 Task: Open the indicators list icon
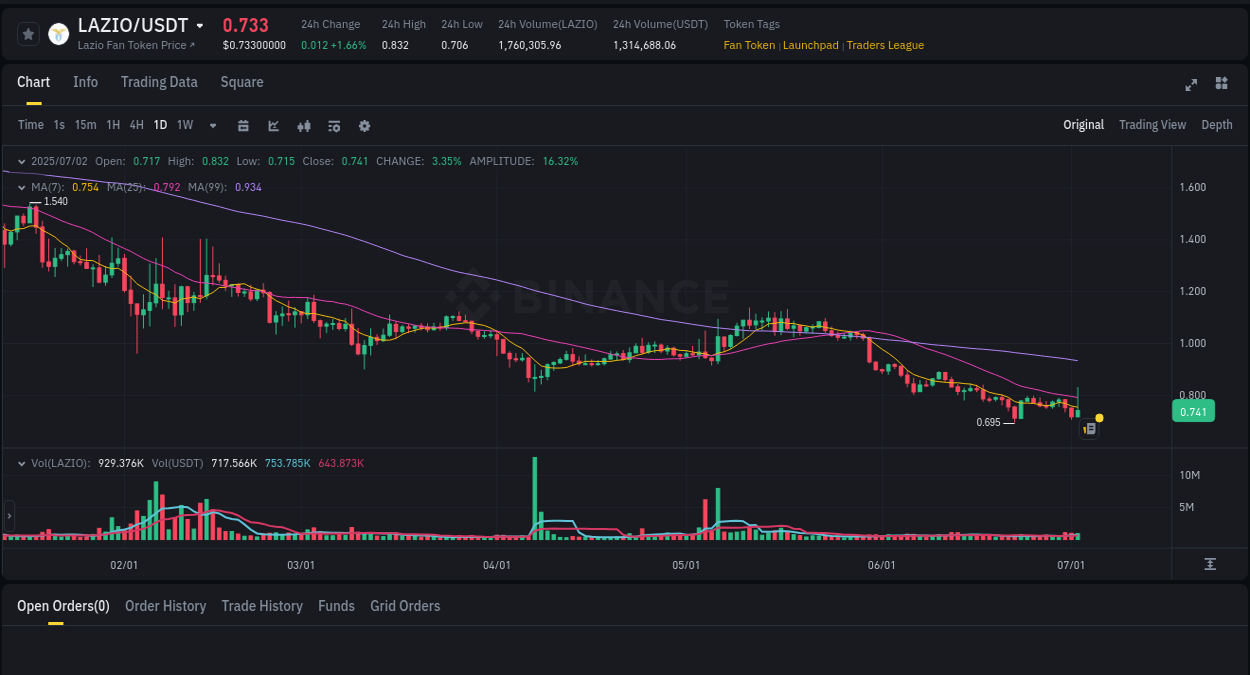[333, 126]
